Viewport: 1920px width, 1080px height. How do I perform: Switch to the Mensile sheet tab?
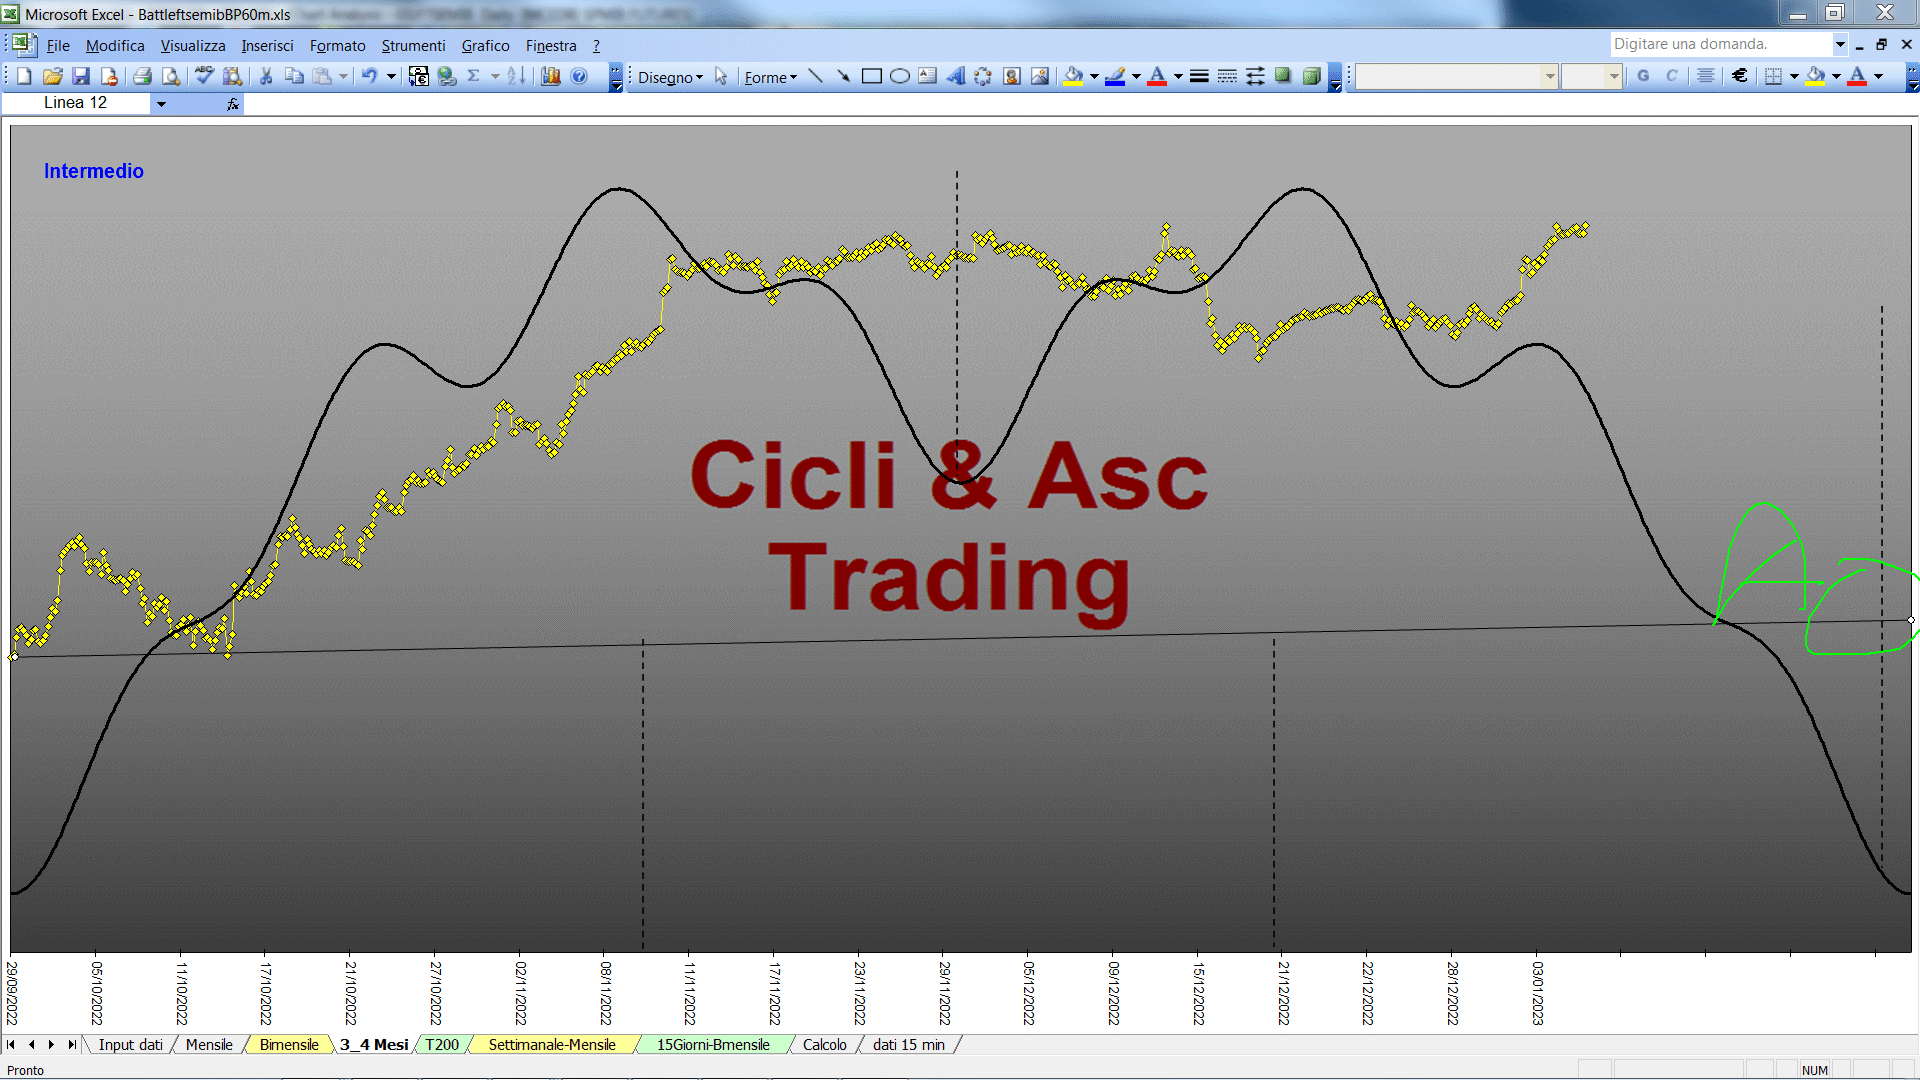[209, 1044]
